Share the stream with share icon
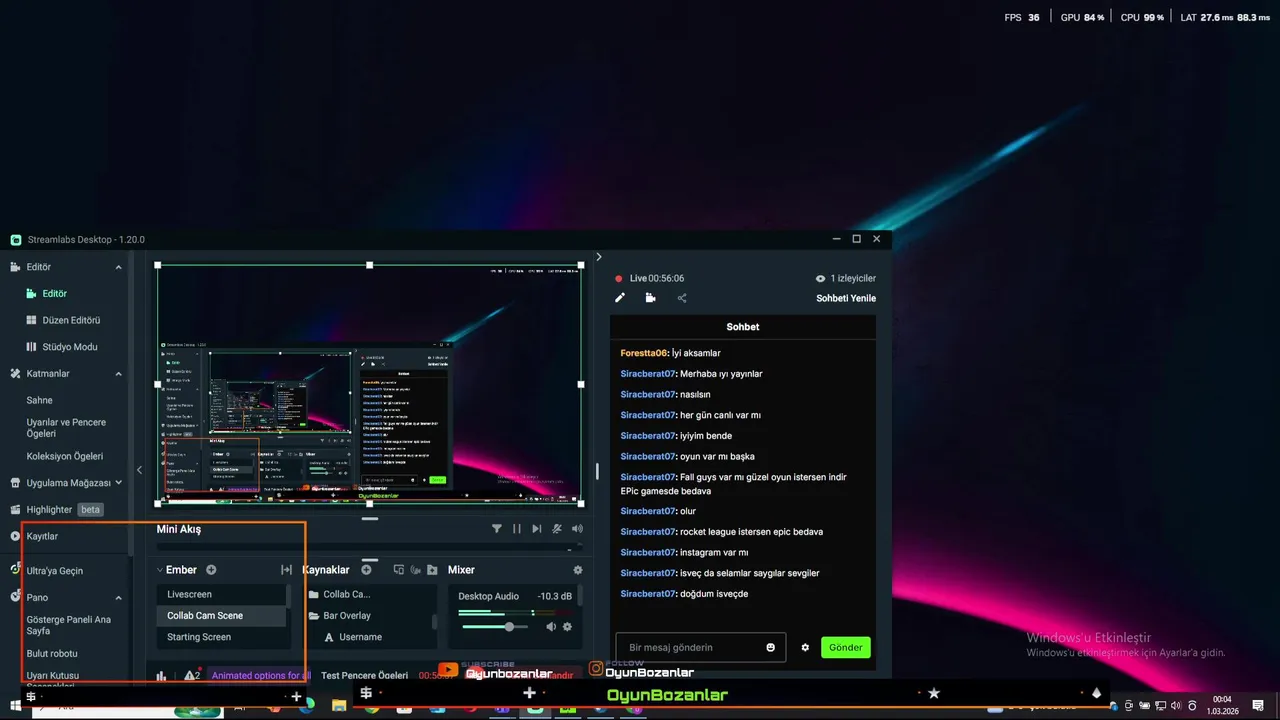The image size is (1280, 720). coord(682,298)
